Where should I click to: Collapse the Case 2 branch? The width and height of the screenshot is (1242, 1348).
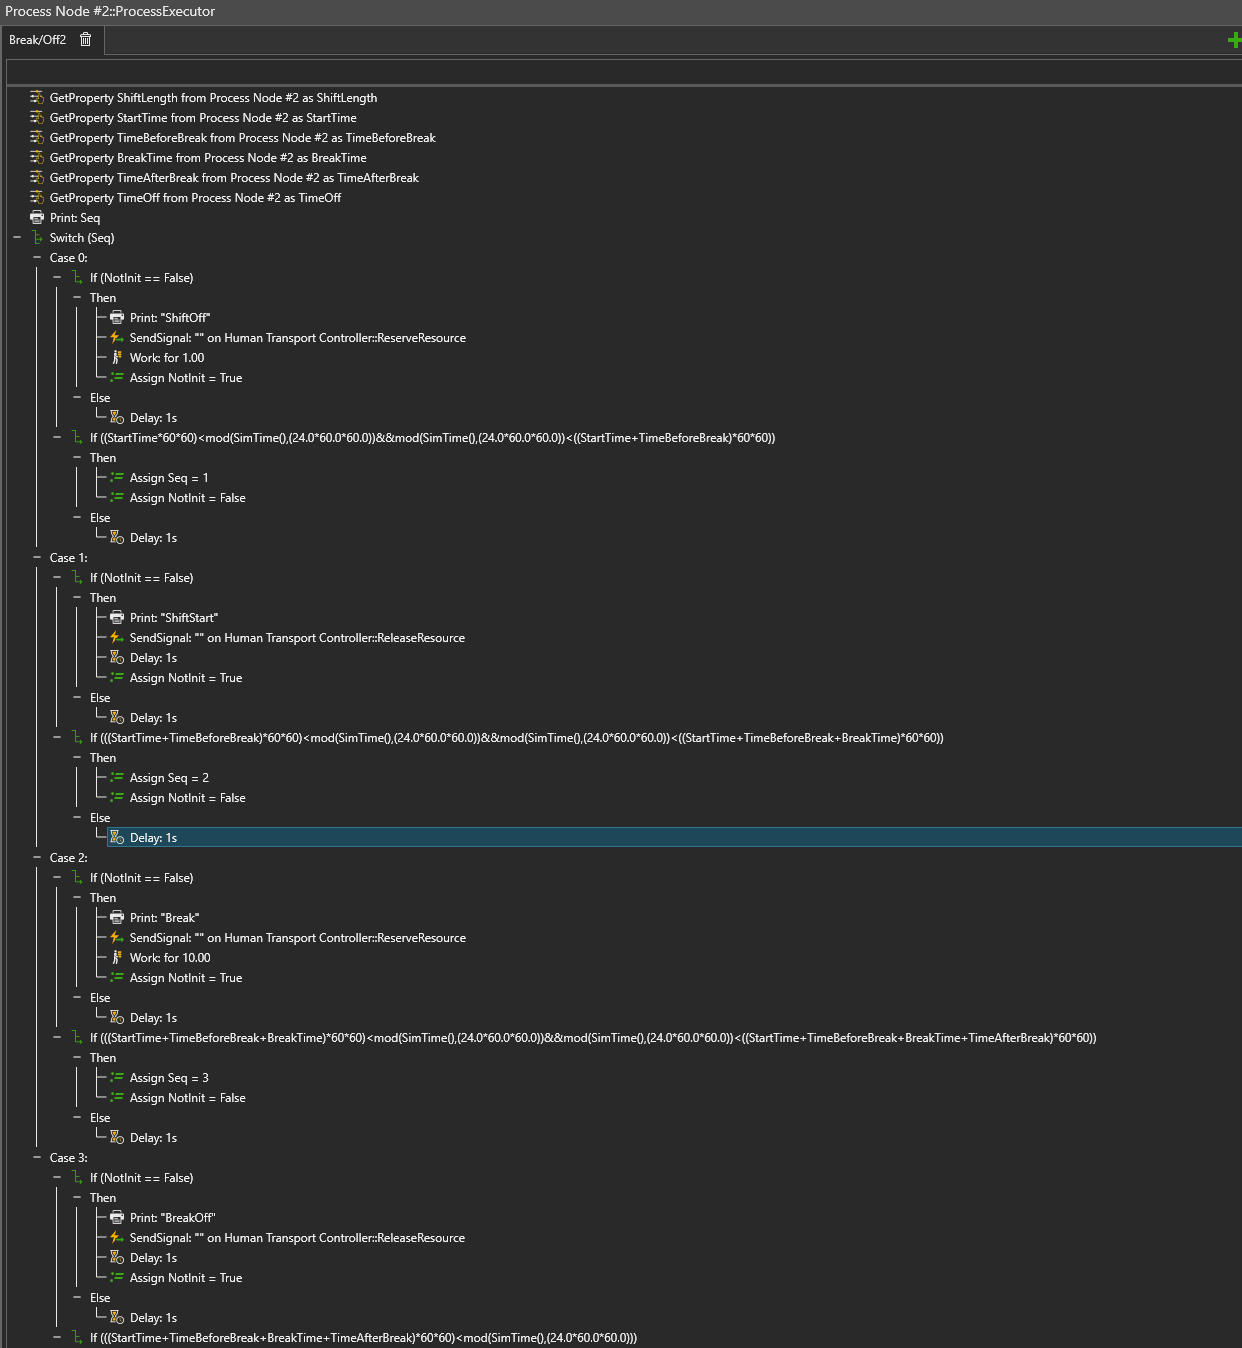[x=37, y=858]
